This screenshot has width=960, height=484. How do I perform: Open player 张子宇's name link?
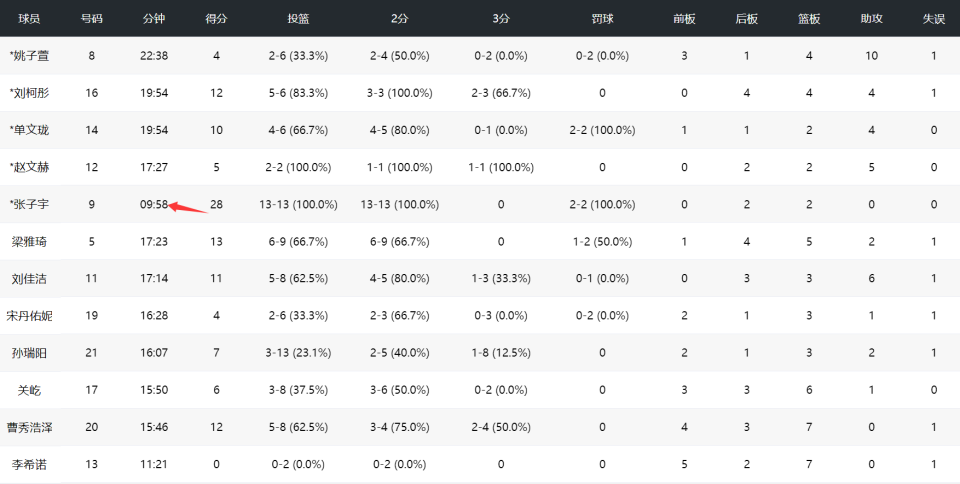click(x=31, y=204)
